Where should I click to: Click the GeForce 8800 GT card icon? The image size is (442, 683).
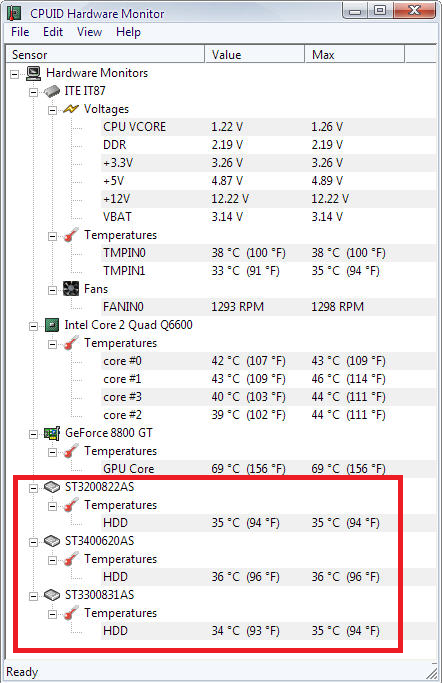coord(52,433)
